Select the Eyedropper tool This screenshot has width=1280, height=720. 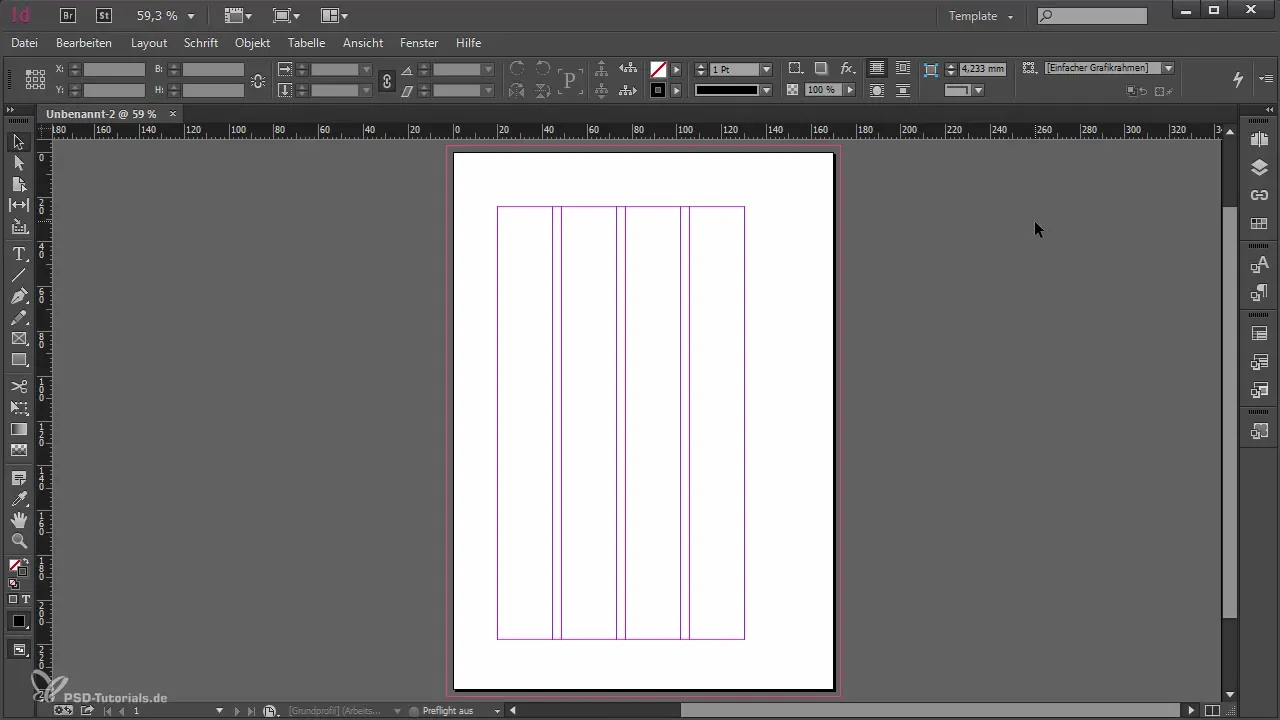[19, 499]
